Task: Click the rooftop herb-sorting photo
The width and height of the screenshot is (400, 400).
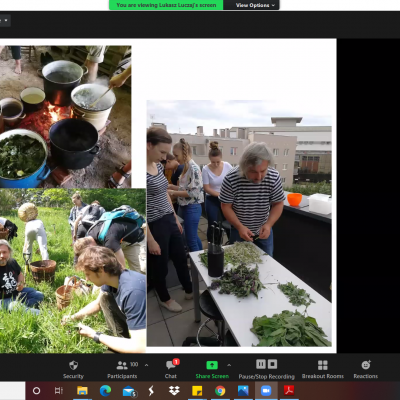Action: tap(239, 223)
